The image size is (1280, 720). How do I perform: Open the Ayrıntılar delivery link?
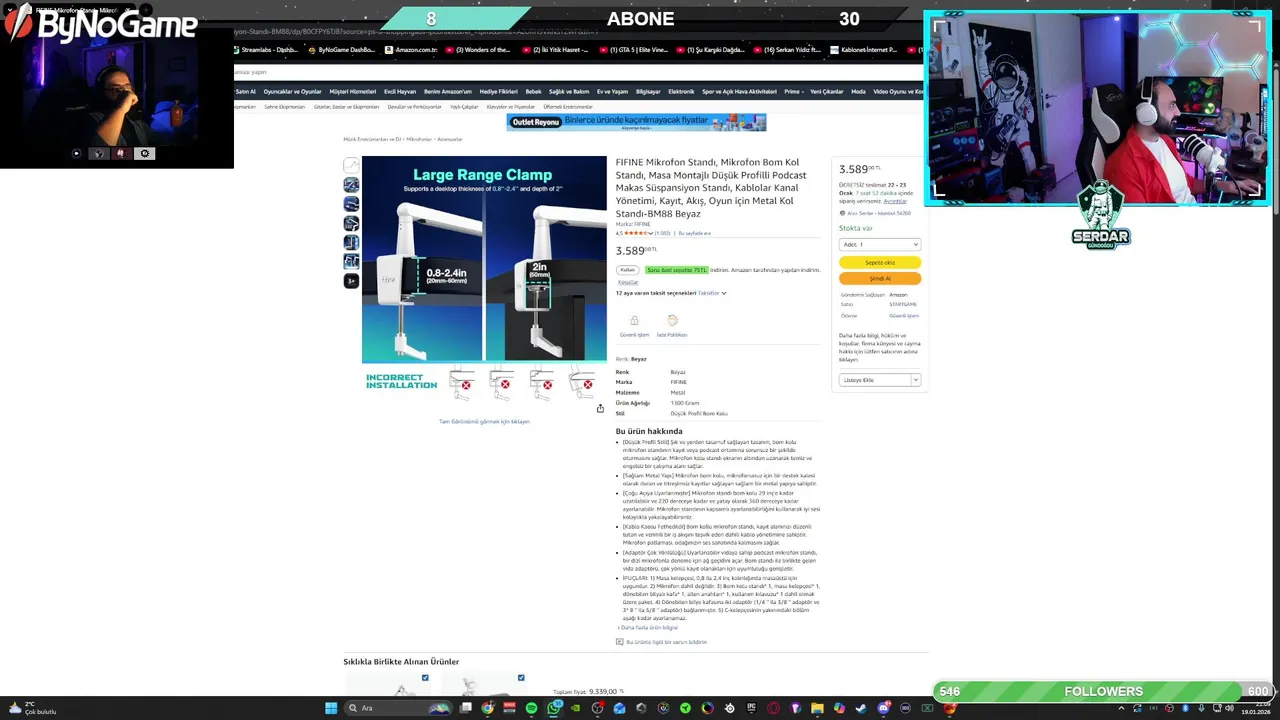pyautogui.click(x=895, y=201)
